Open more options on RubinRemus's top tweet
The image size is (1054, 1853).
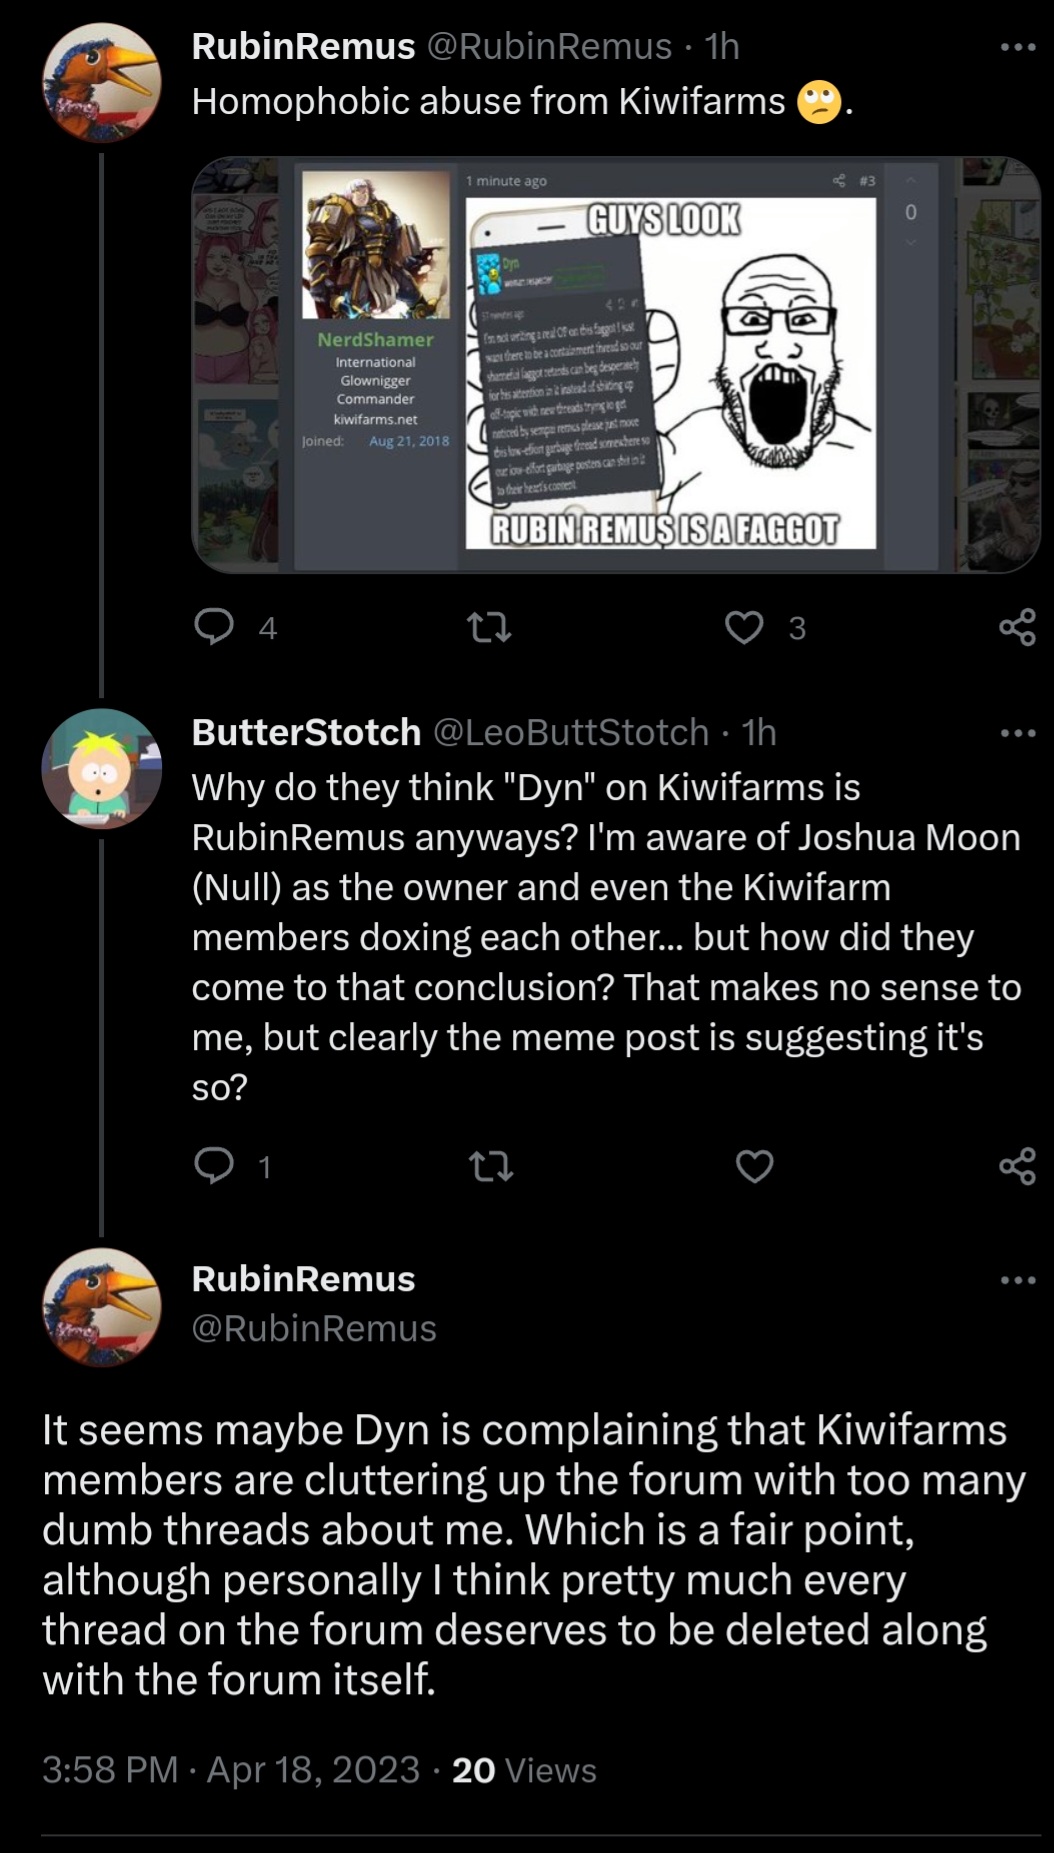[1019, 46]
